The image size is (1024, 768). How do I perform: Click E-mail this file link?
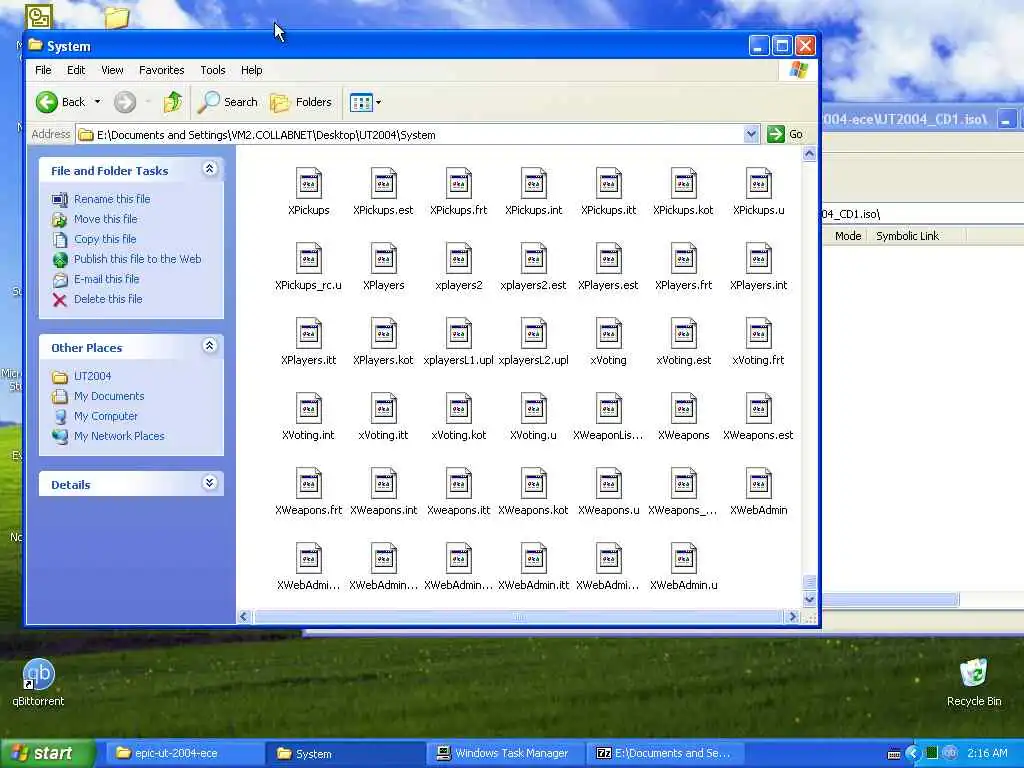pyautogui.click(x=106, y=279)
